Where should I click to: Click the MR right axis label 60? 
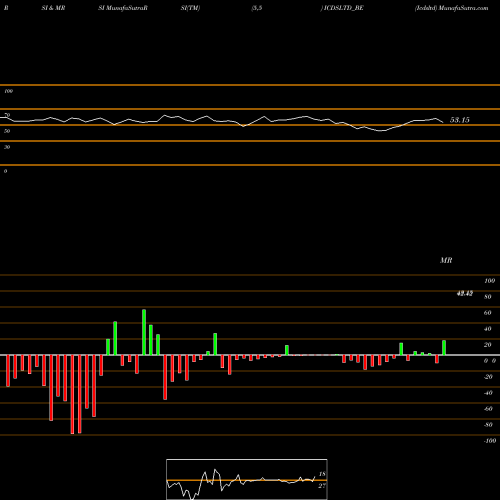tap(488, 313)
